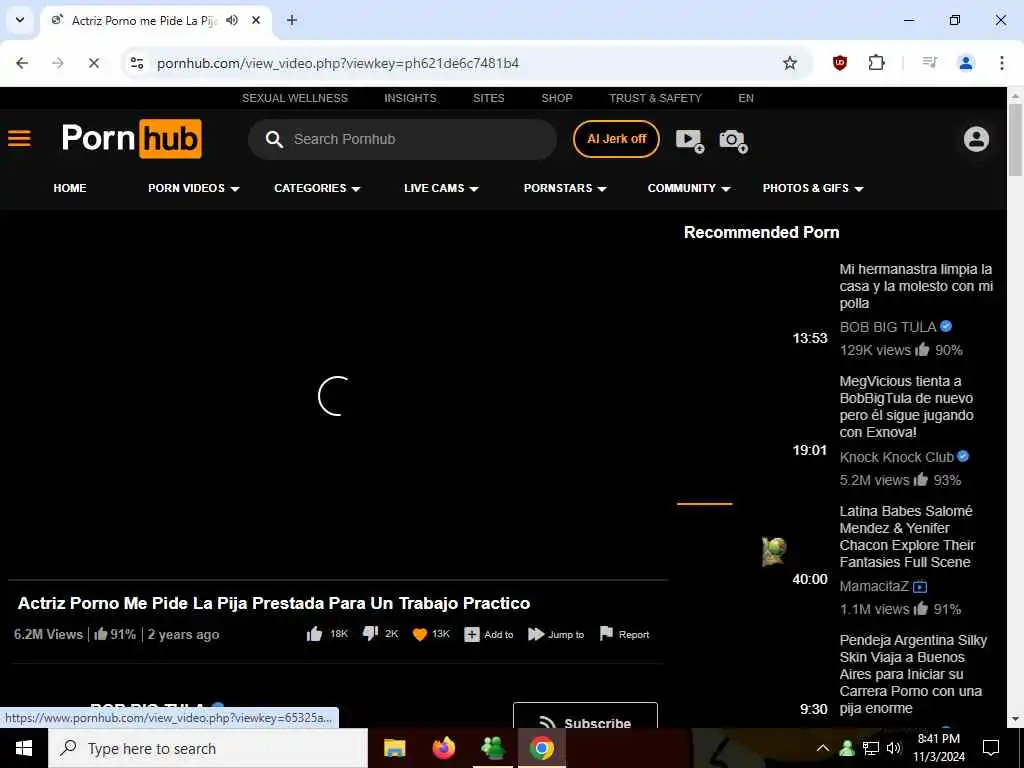This screenshot has height=768, width=1024.
Task: Click the magnifier search icon
Action: (x=274, y=139)
